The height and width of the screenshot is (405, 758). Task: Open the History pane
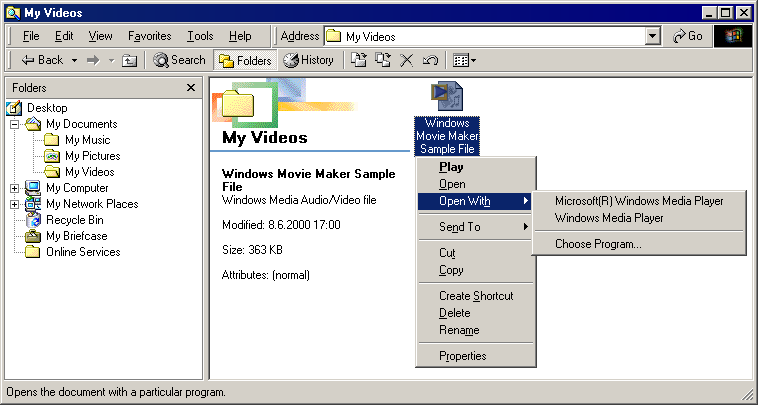pyautogui.click(x=308, y=60)
